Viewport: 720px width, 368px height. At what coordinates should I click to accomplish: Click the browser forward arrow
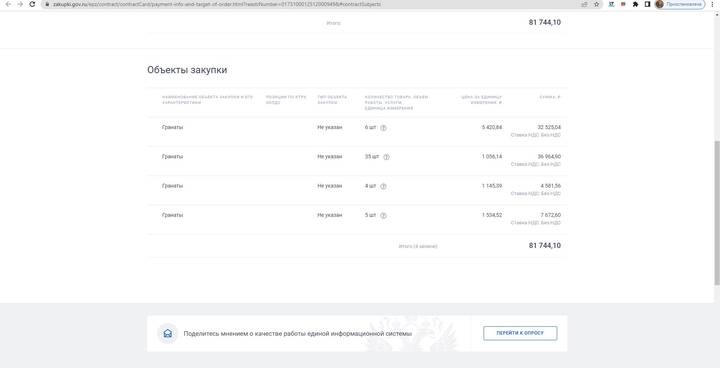(x=20, y=4)
